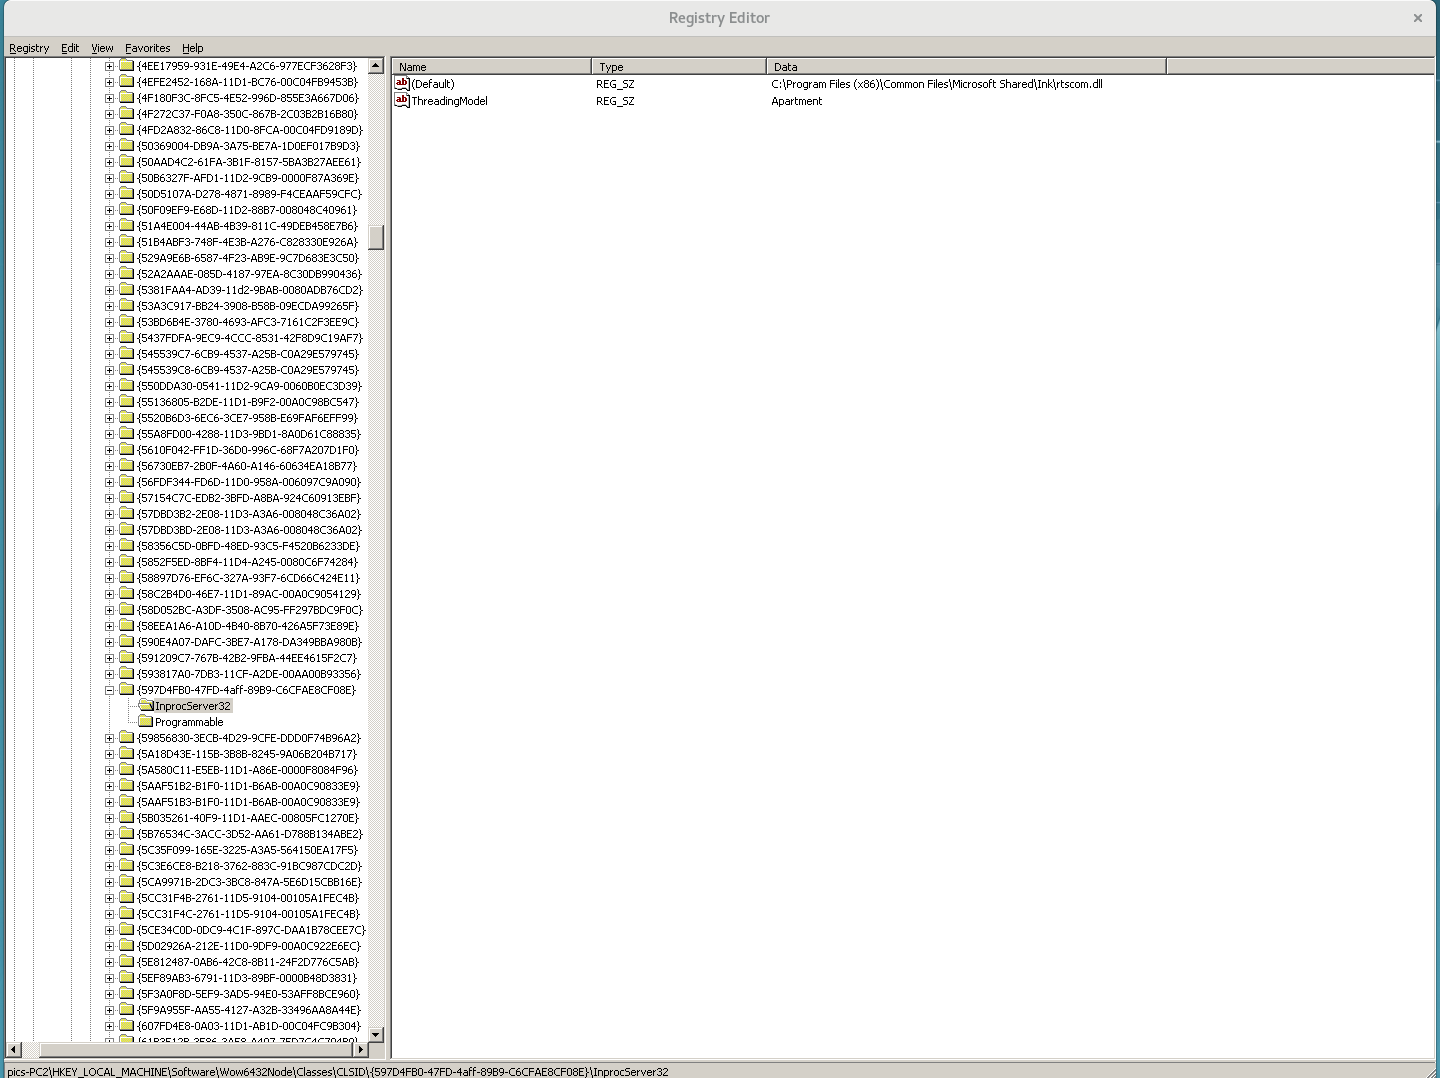Click REG_SZ type of the (Default) row
Viewport: 1440px width, 1078px height.
point(615,84)
